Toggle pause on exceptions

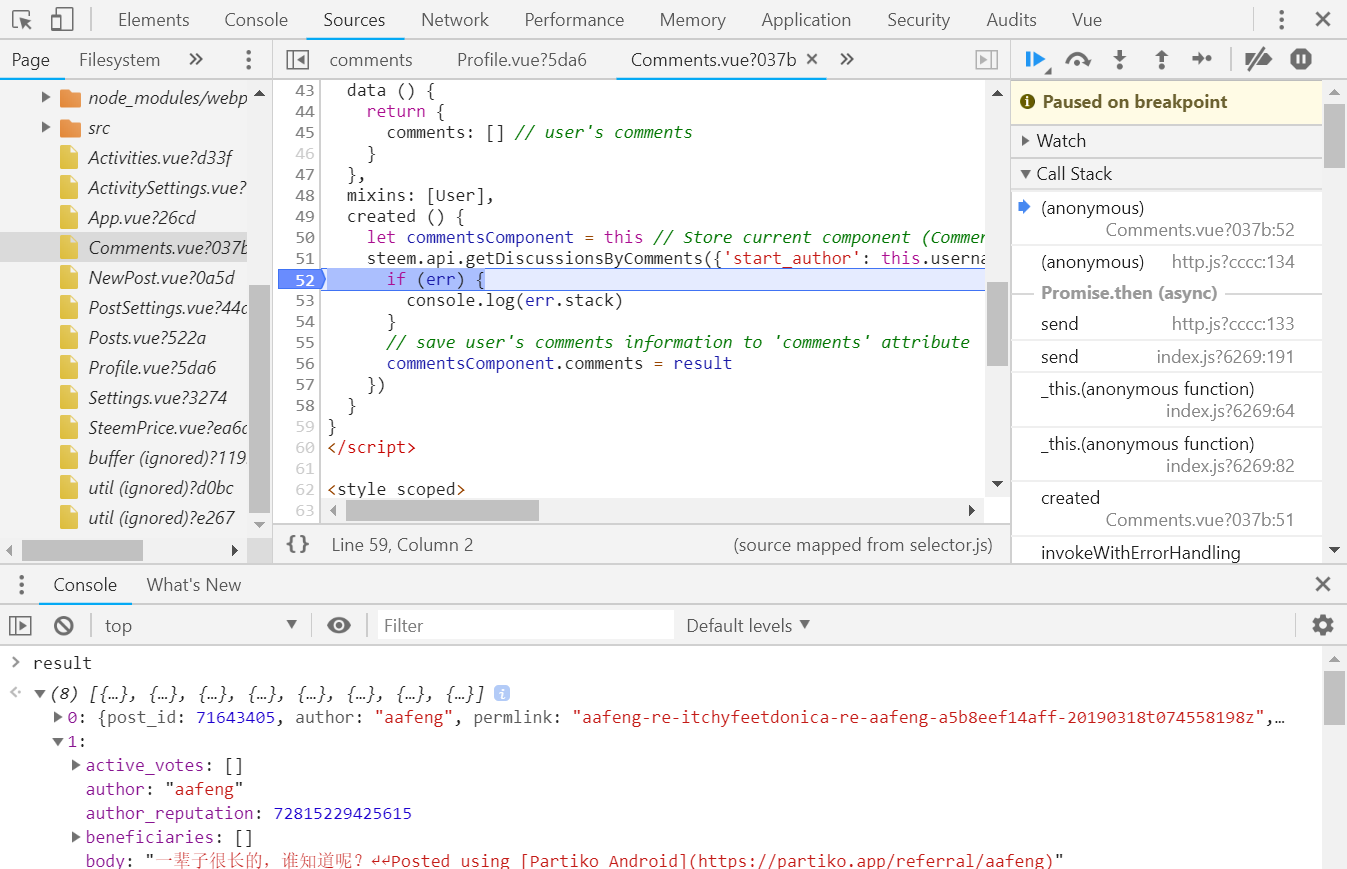click(x=1301, y=60)
